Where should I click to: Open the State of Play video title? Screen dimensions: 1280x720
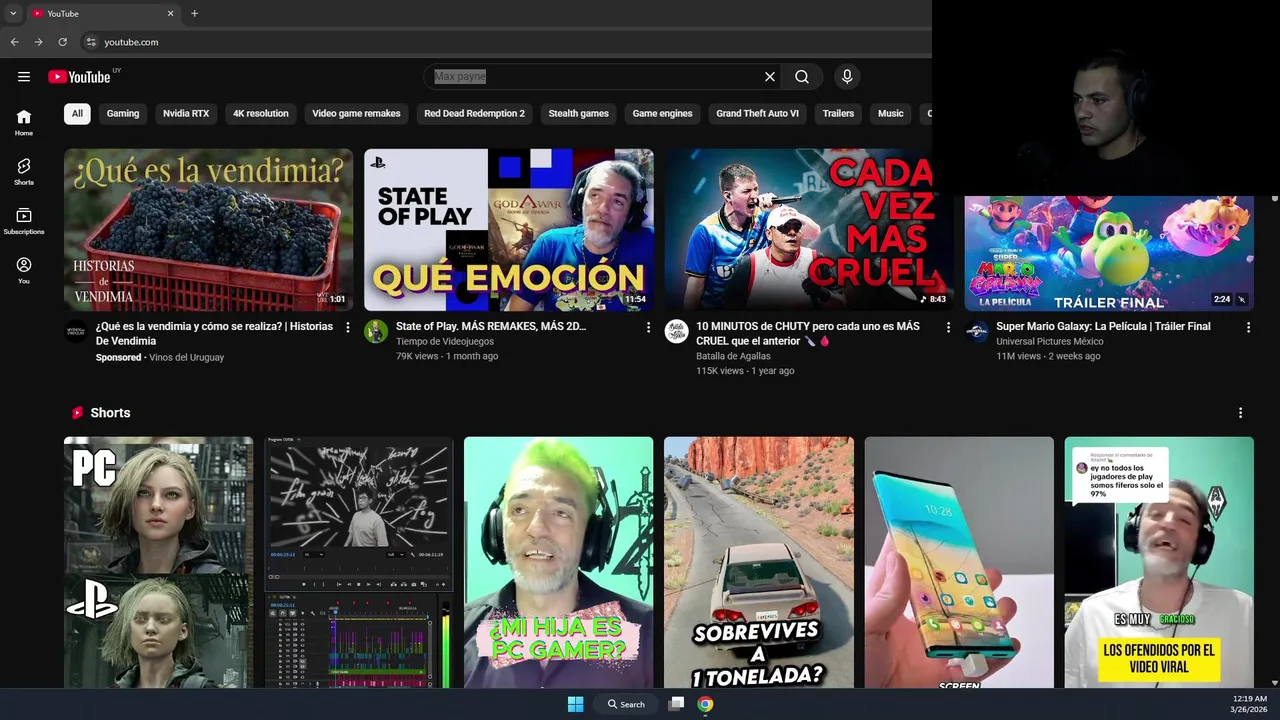point(491,326)
